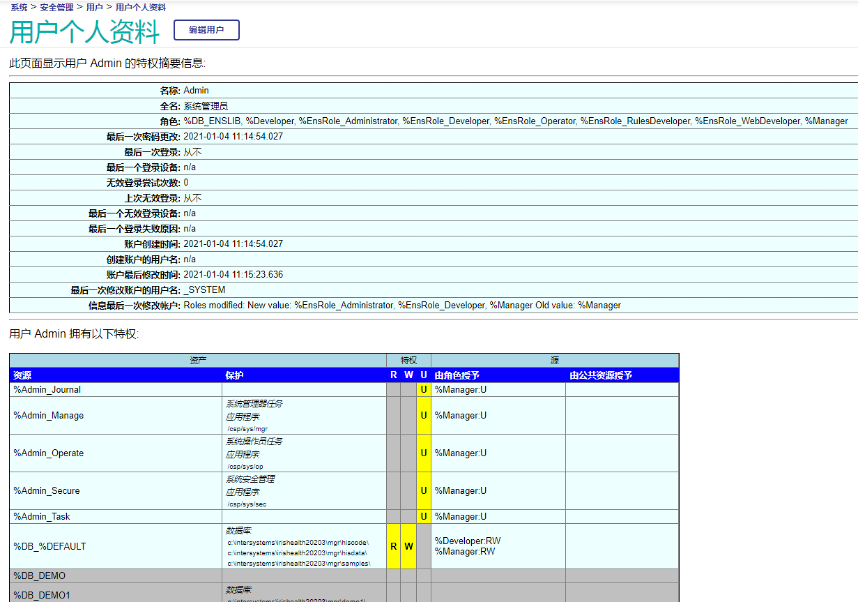Image resolution: width=858 pixels, height=602 pixels.
Task: Select the grayed %DB_DEMO row
Action: [x=39, y=576]
